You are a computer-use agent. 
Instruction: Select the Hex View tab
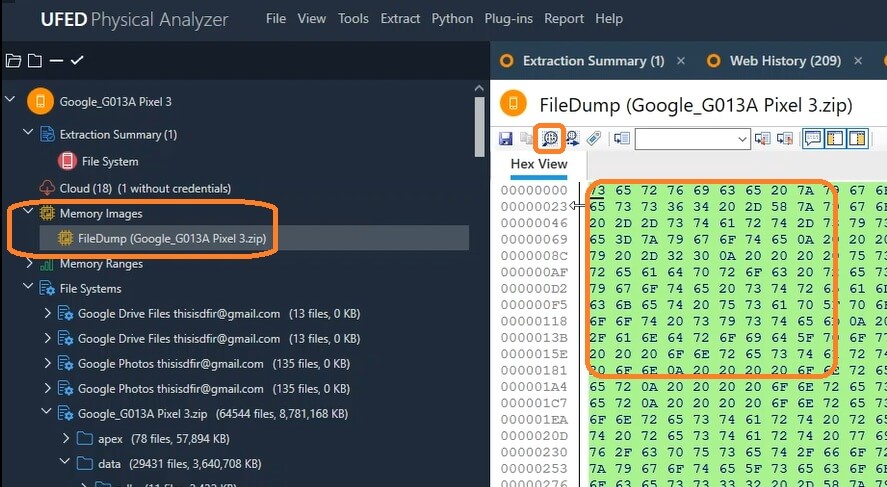tap(539, 164)
